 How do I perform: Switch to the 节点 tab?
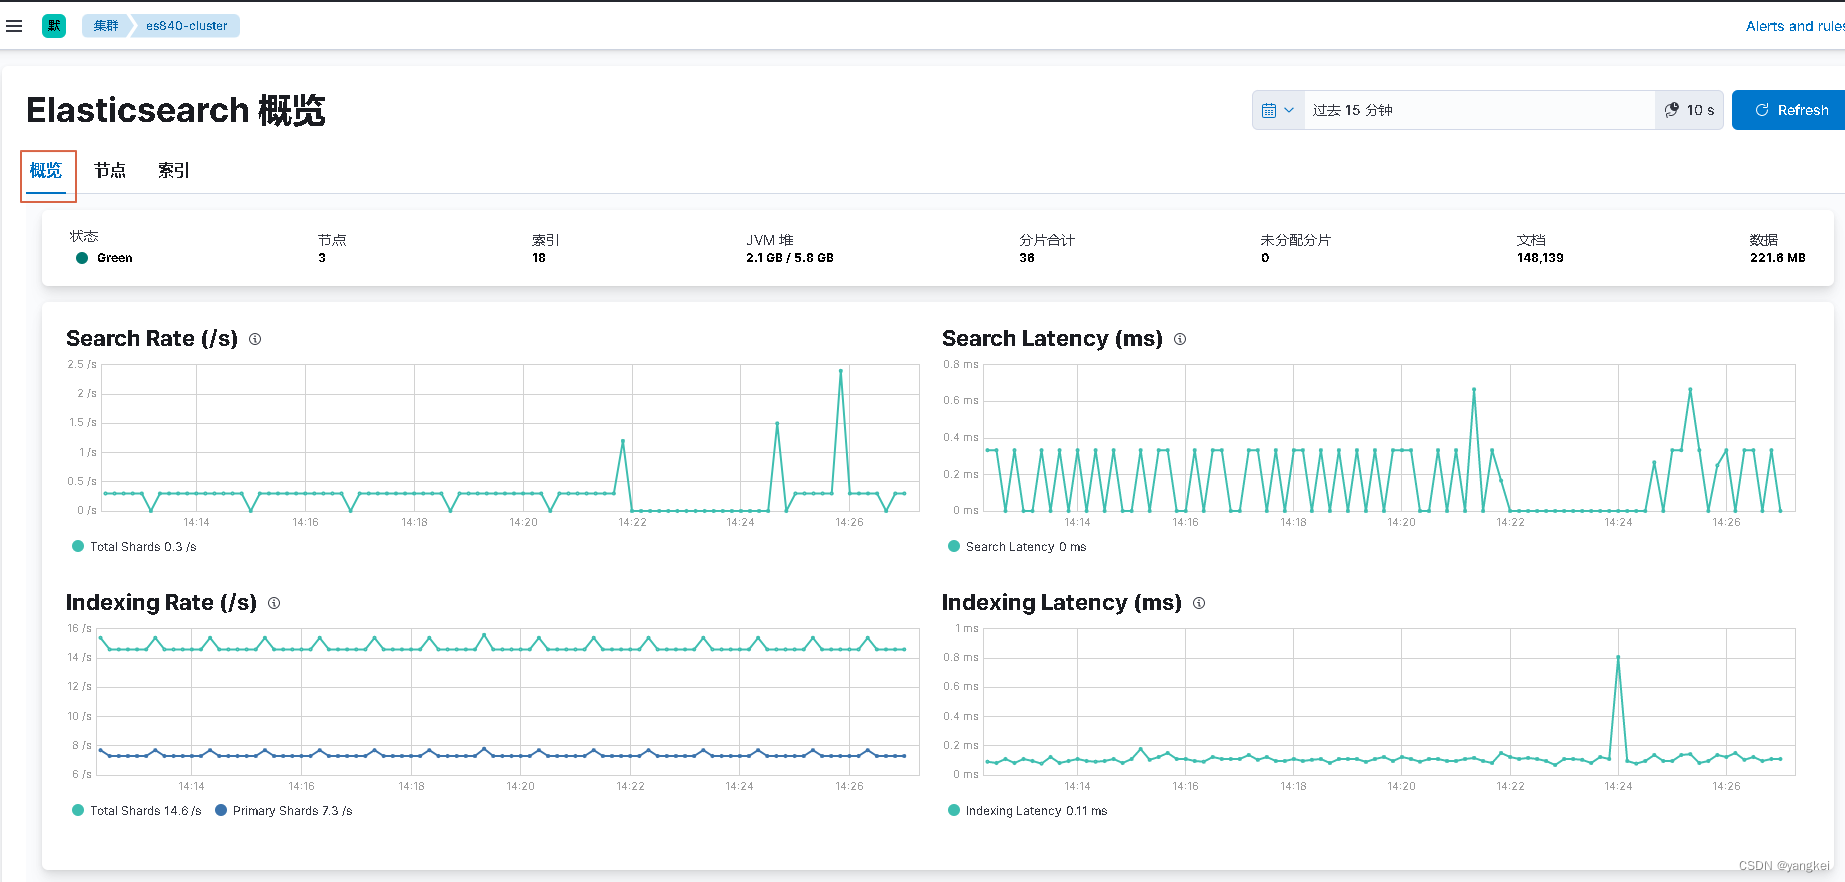pos(110,171)
